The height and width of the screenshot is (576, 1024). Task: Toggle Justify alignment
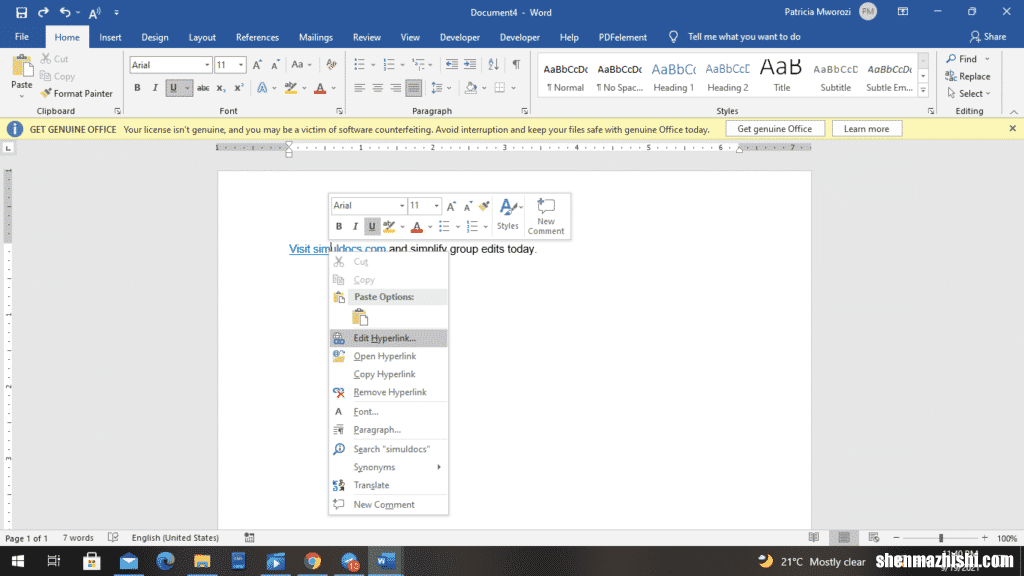(413, 88)
